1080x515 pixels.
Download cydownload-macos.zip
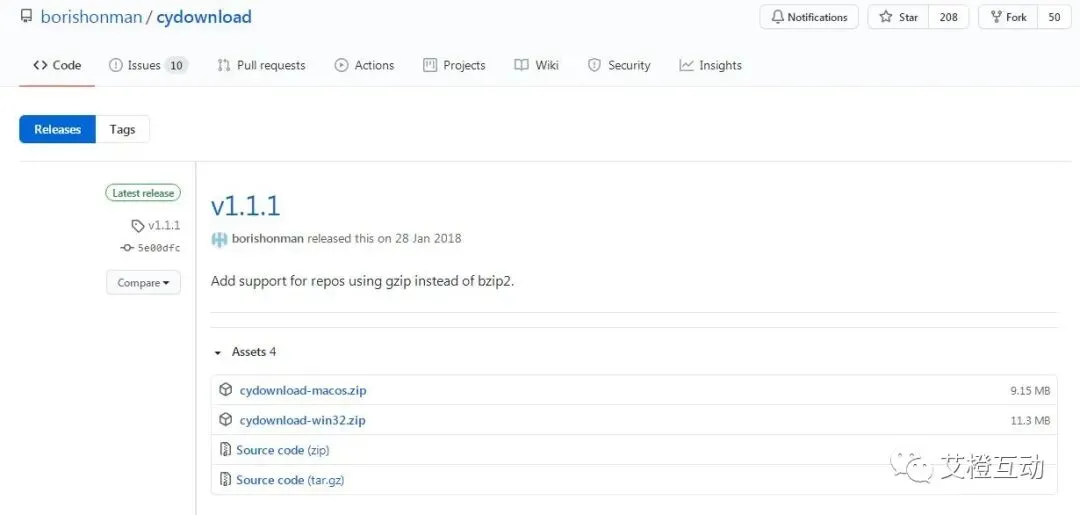303,390
